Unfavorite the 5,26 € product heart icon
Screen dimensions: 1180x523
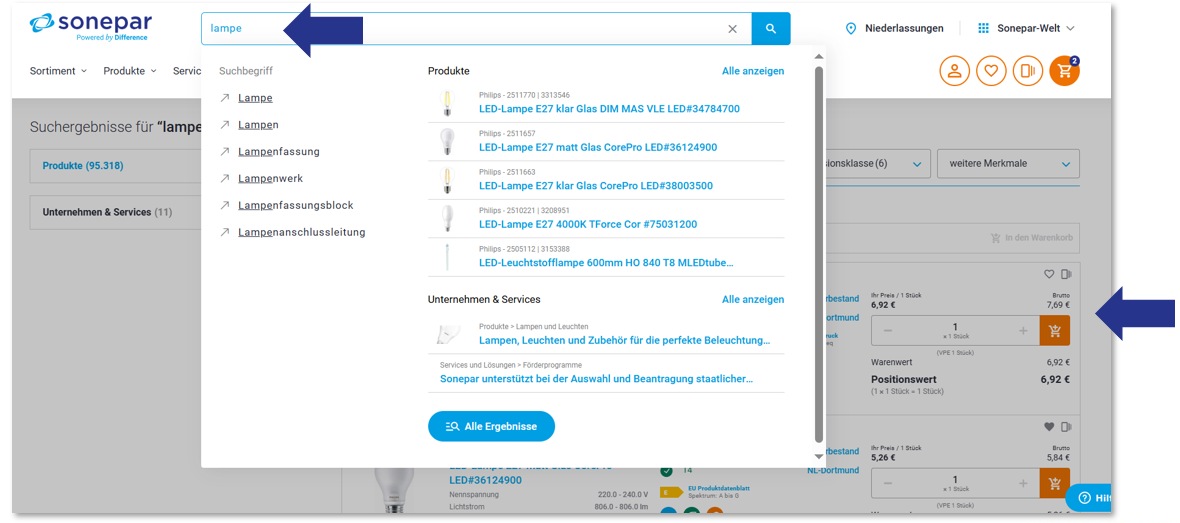[x=1049, y=427]
